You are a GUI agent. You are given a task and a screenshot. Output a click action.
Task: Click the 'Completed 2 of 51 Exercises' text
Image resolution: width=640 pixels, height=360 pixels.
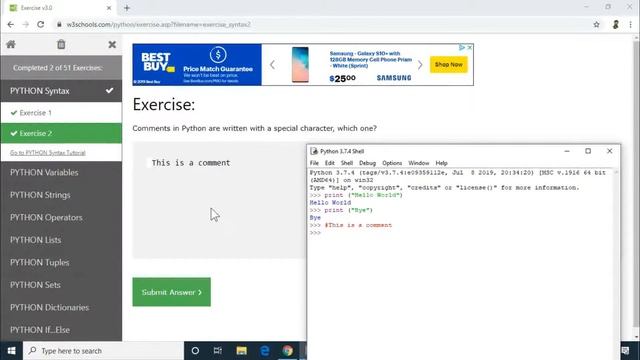58,68
